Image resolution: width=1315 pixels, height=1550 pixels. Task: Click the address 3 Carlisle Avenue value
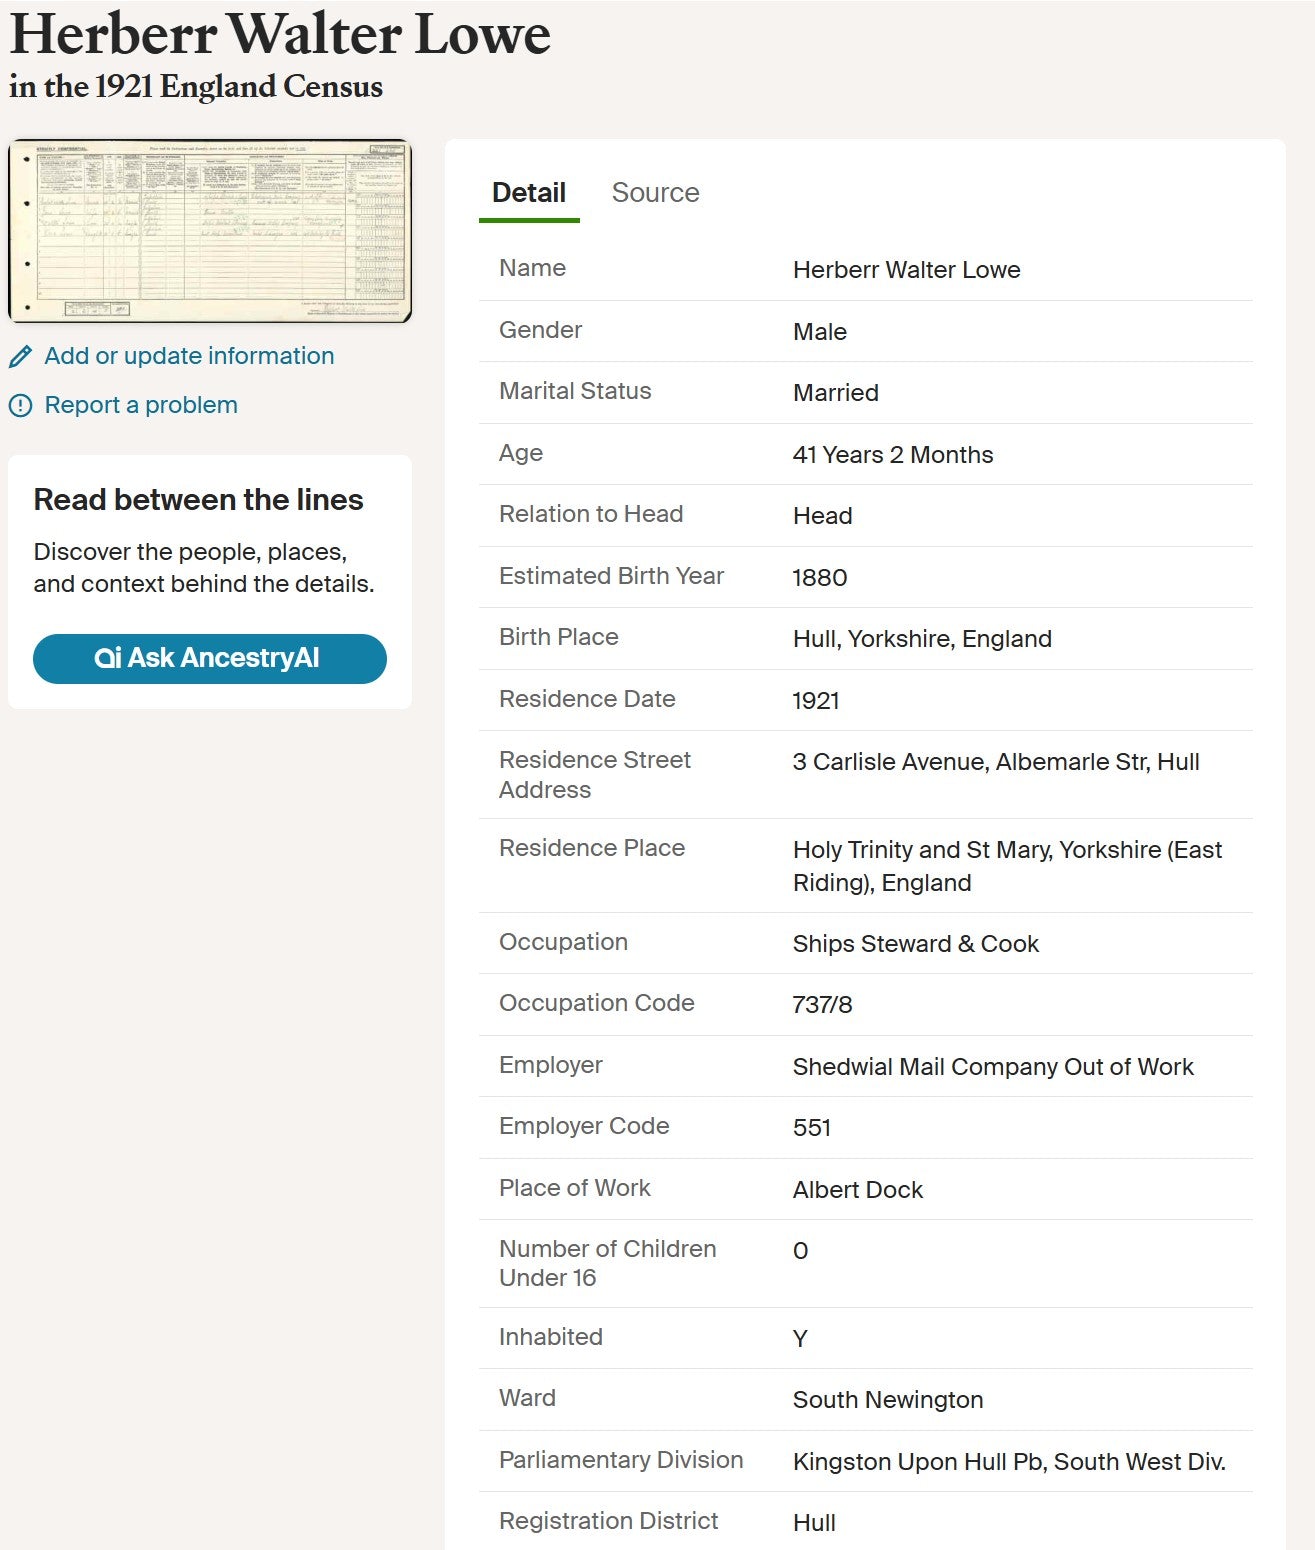[x=995, y=762]
